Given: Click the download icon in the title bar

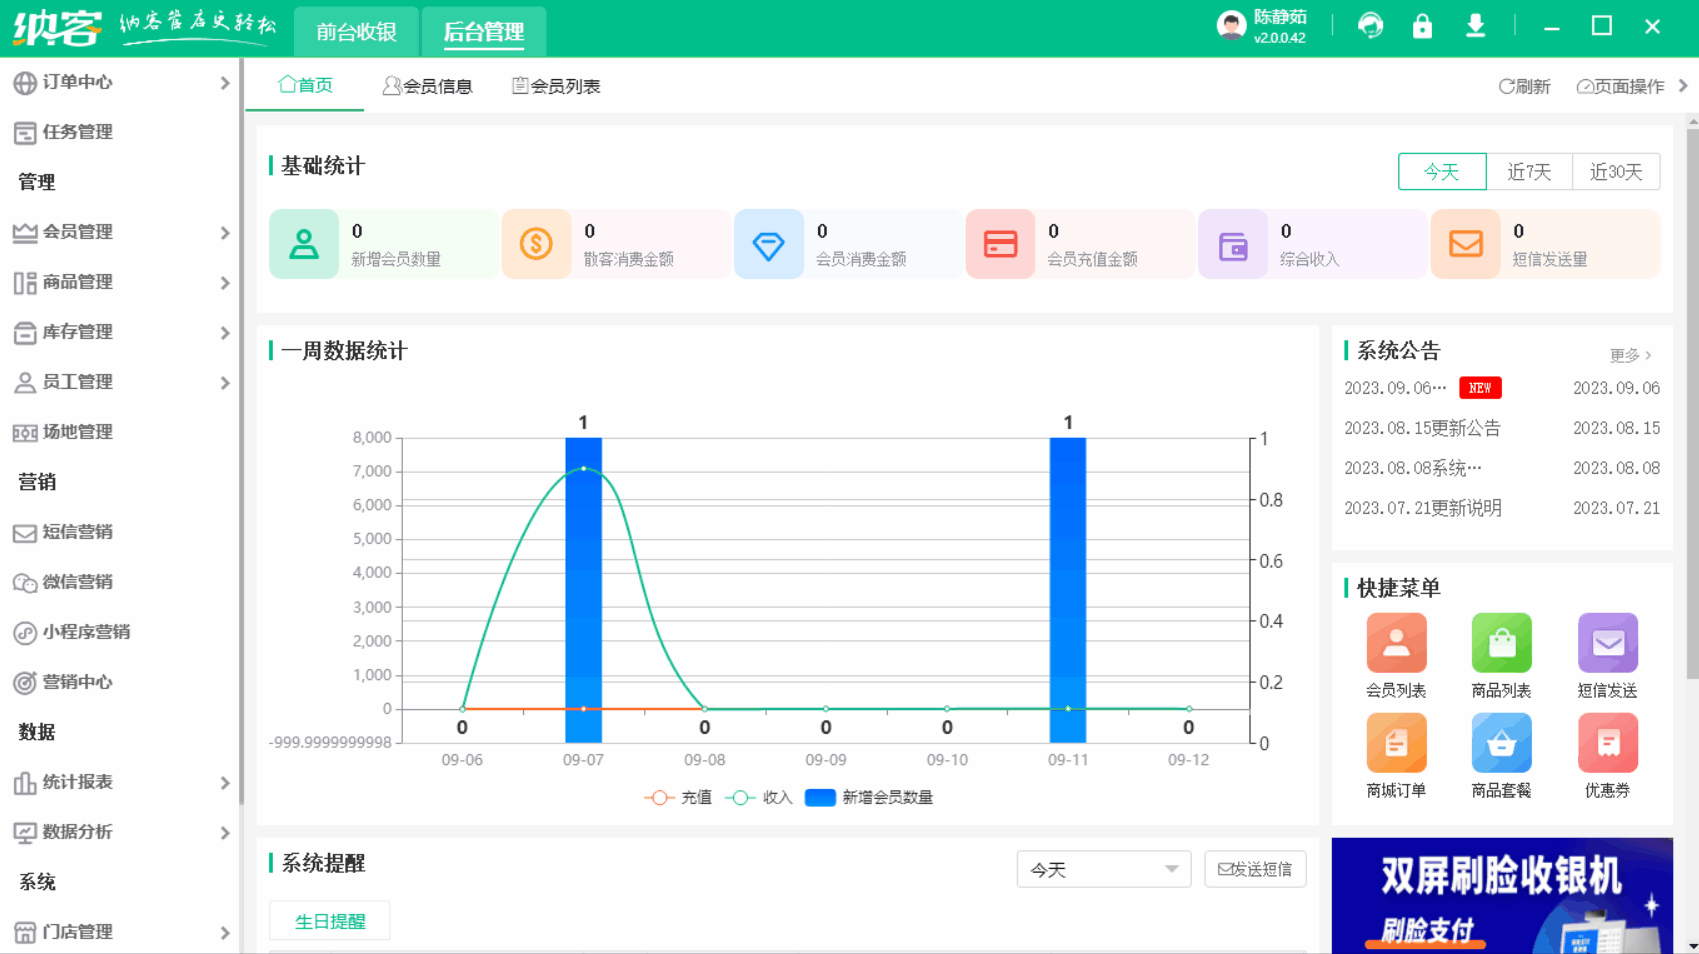Looking at the screenshot, I should click(x=1474, y=26).
